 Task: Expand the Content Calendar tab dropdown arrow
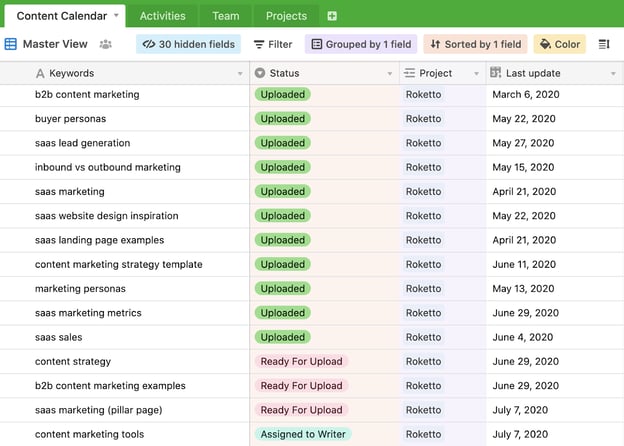coord(117,16)
